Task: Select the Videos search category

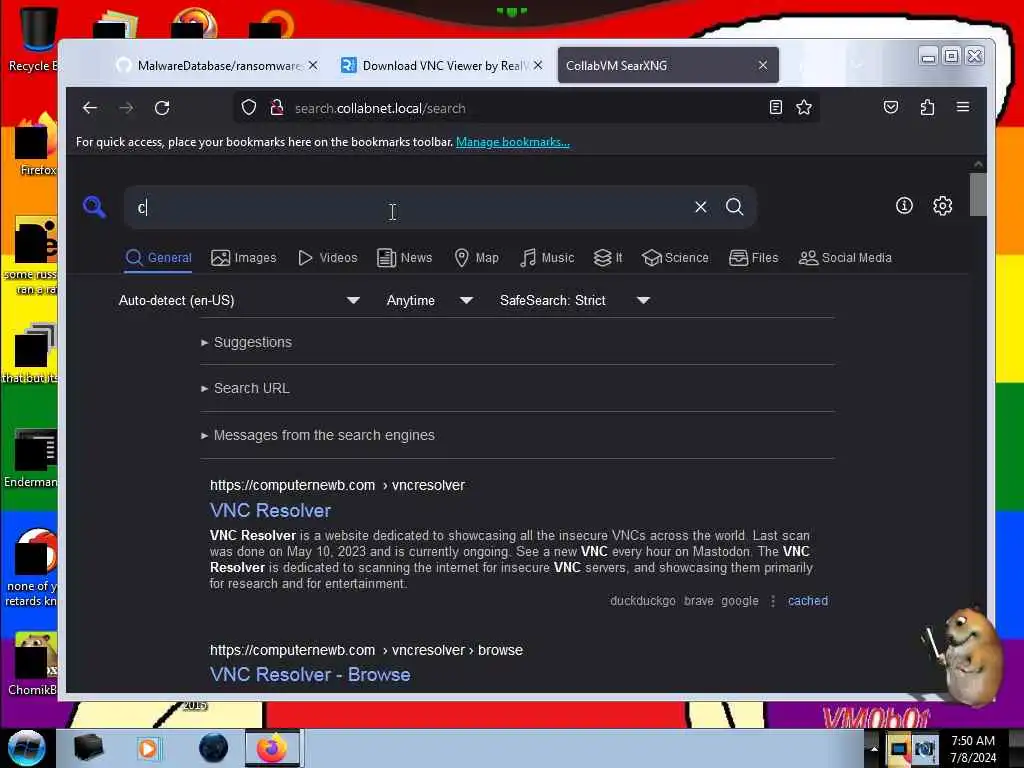Action: click(x=328, y=258)
